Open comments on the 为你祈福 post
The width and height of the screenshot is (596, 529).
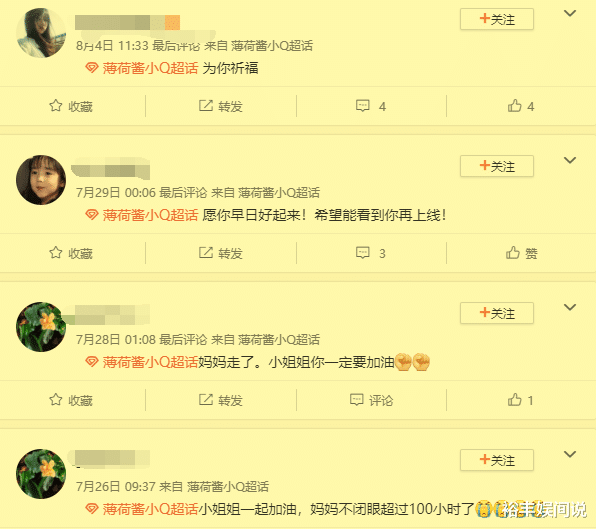pyautogui.click(x=371, y=106)
